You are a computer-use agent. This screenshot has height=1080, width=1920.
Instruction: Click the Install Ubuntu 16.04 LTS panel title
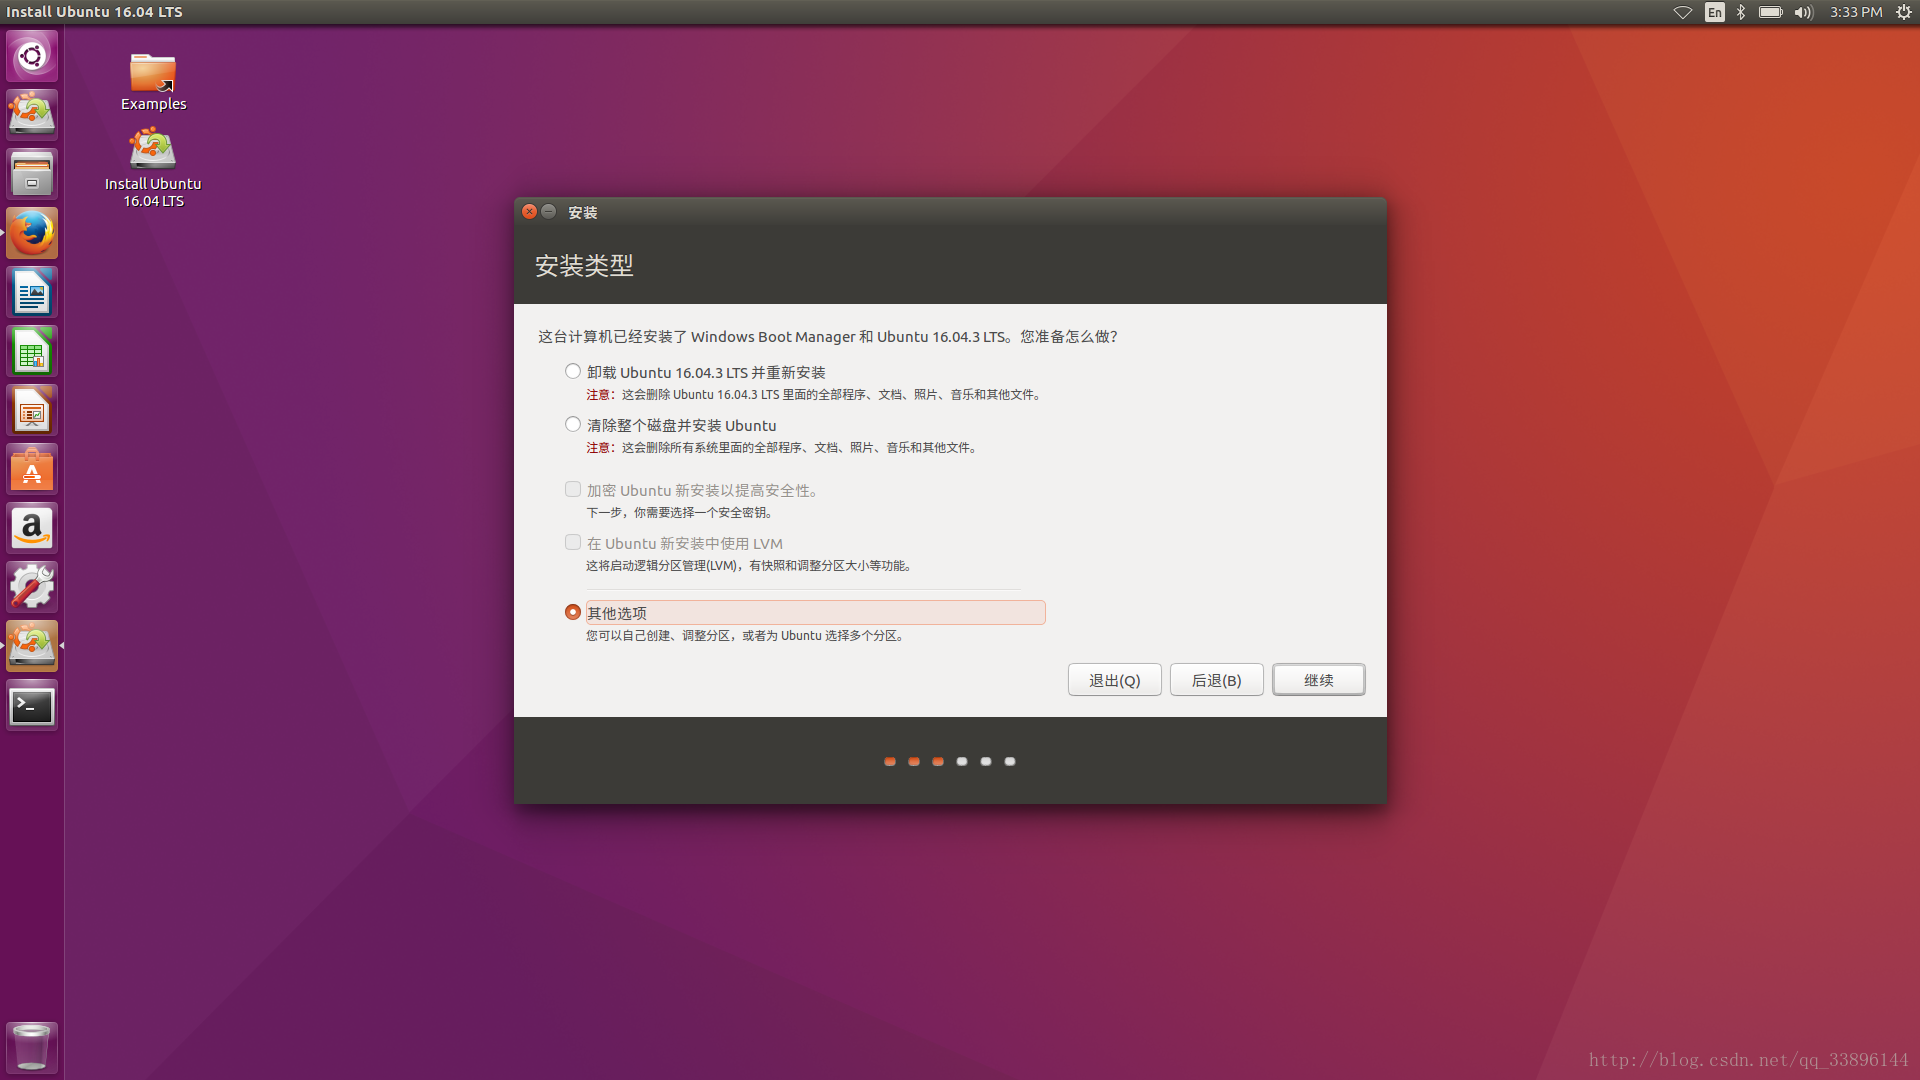(x=94, y=12)
